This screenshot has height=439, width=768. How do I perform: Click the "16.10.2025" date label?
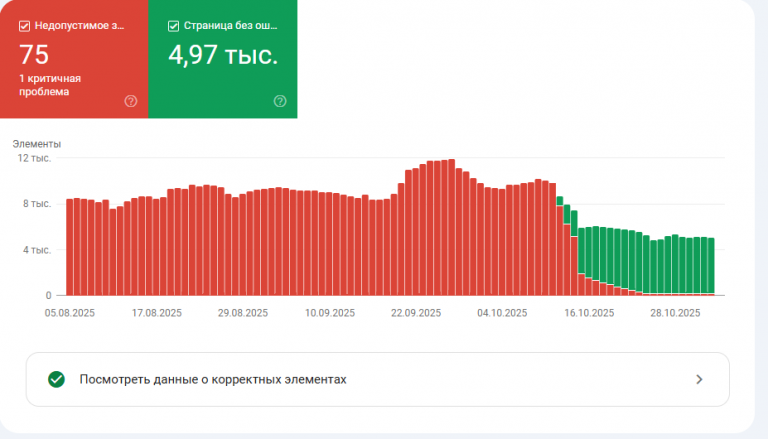589,313
